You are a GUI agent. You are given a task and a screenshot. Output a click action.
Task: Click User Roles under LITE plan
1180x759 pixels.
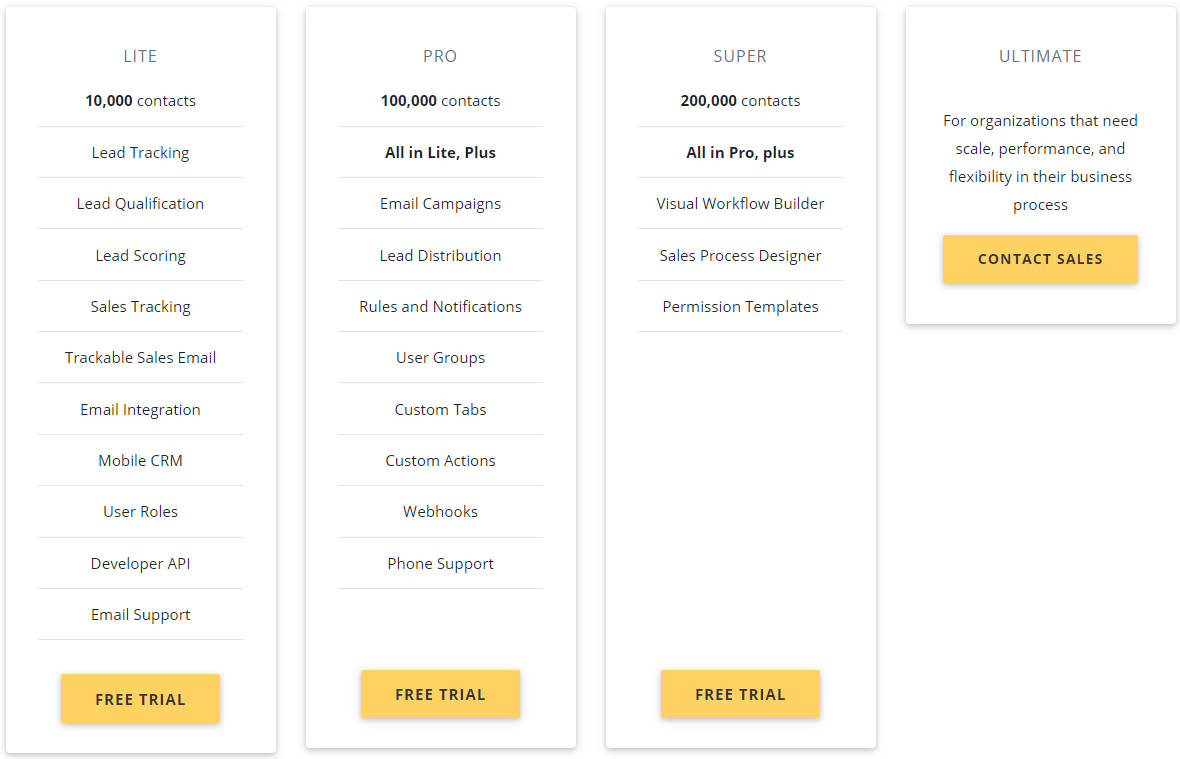[140, 511]
